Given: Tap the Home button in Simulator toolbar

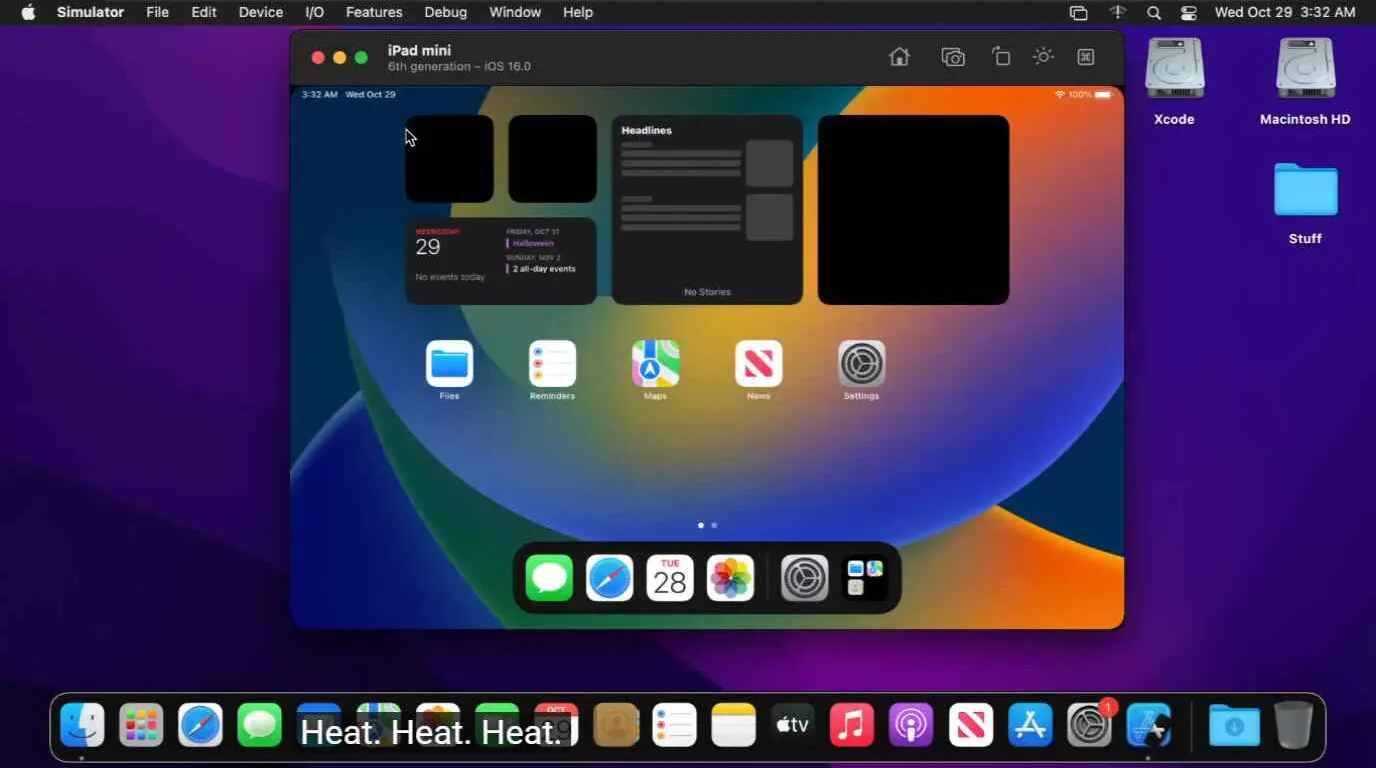Looking at the screenshot, I should 899,57.
